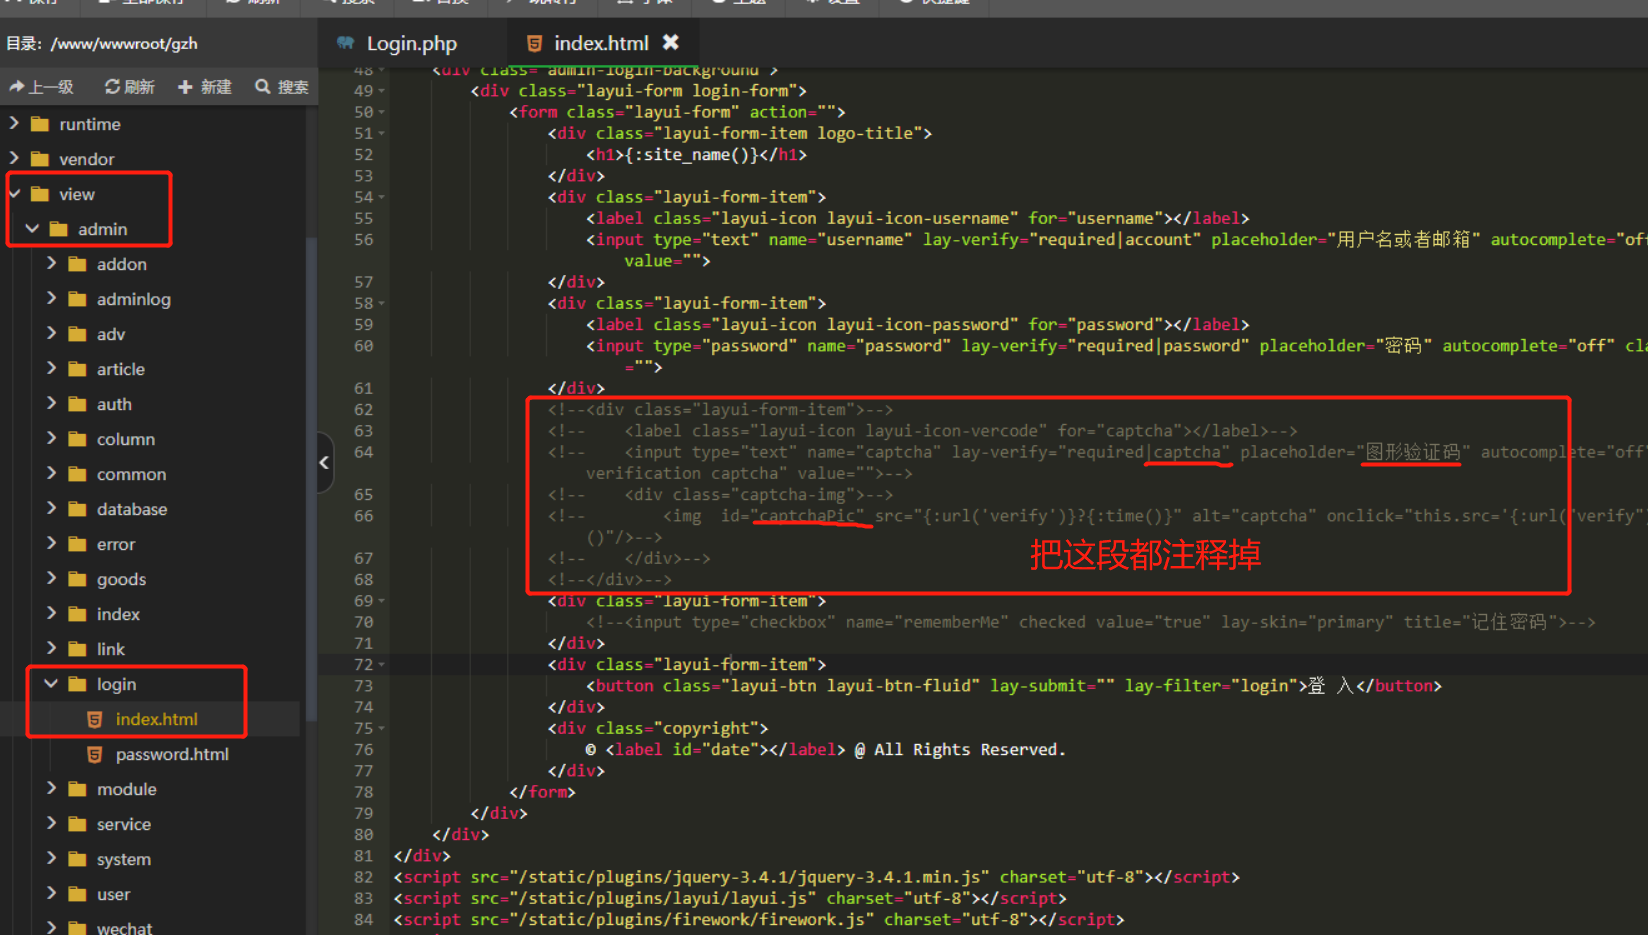Click the magnifier search icon in sidebar

263,87
